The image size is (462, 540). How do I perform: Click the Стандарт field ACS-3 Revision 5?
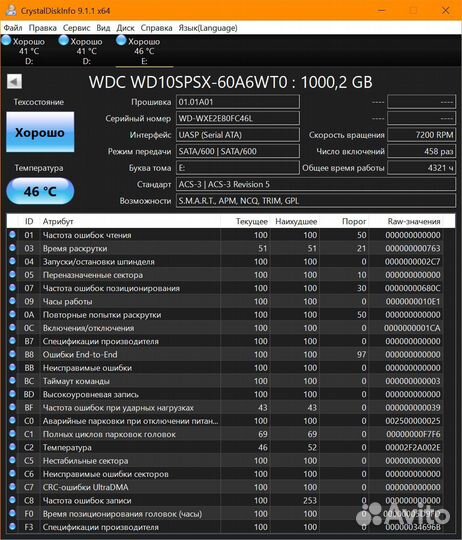[x=316, y=185]
